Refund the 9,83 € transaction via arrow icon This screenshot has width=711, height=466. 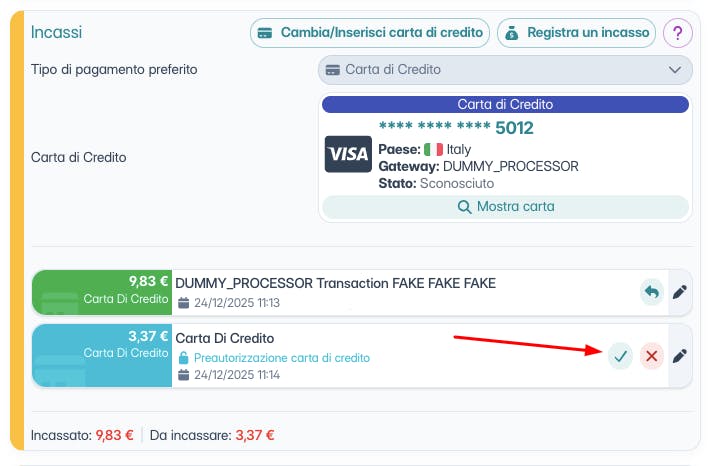pos(652,292)
